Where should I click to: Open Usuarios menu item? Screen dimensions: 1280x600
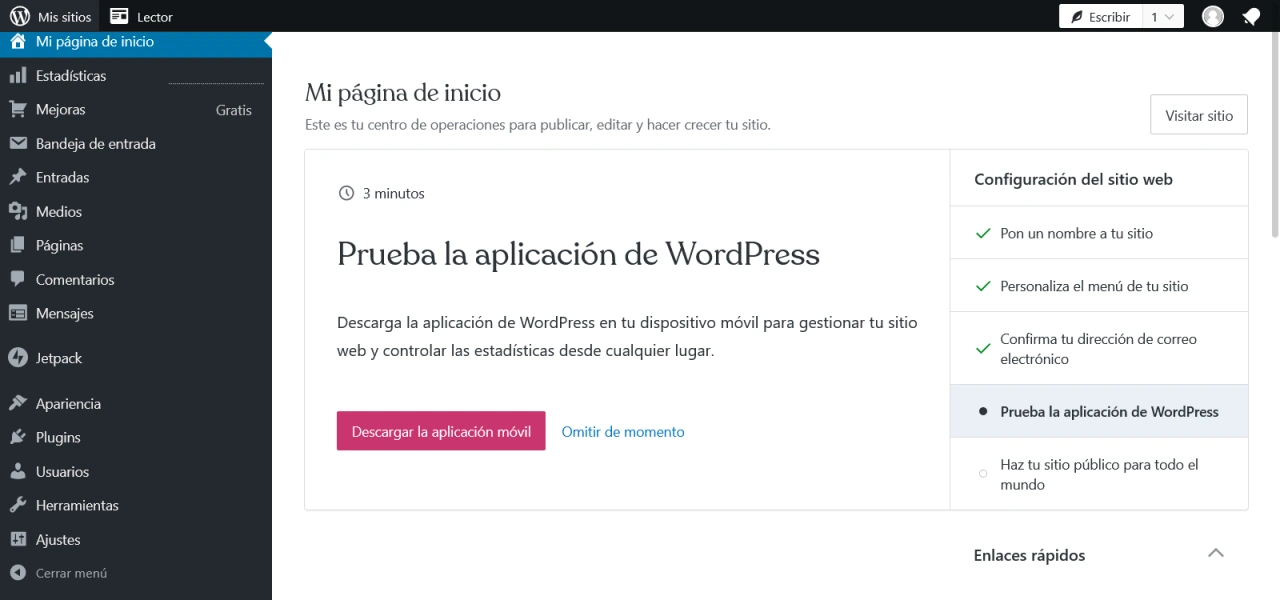(x=136, y=472)
